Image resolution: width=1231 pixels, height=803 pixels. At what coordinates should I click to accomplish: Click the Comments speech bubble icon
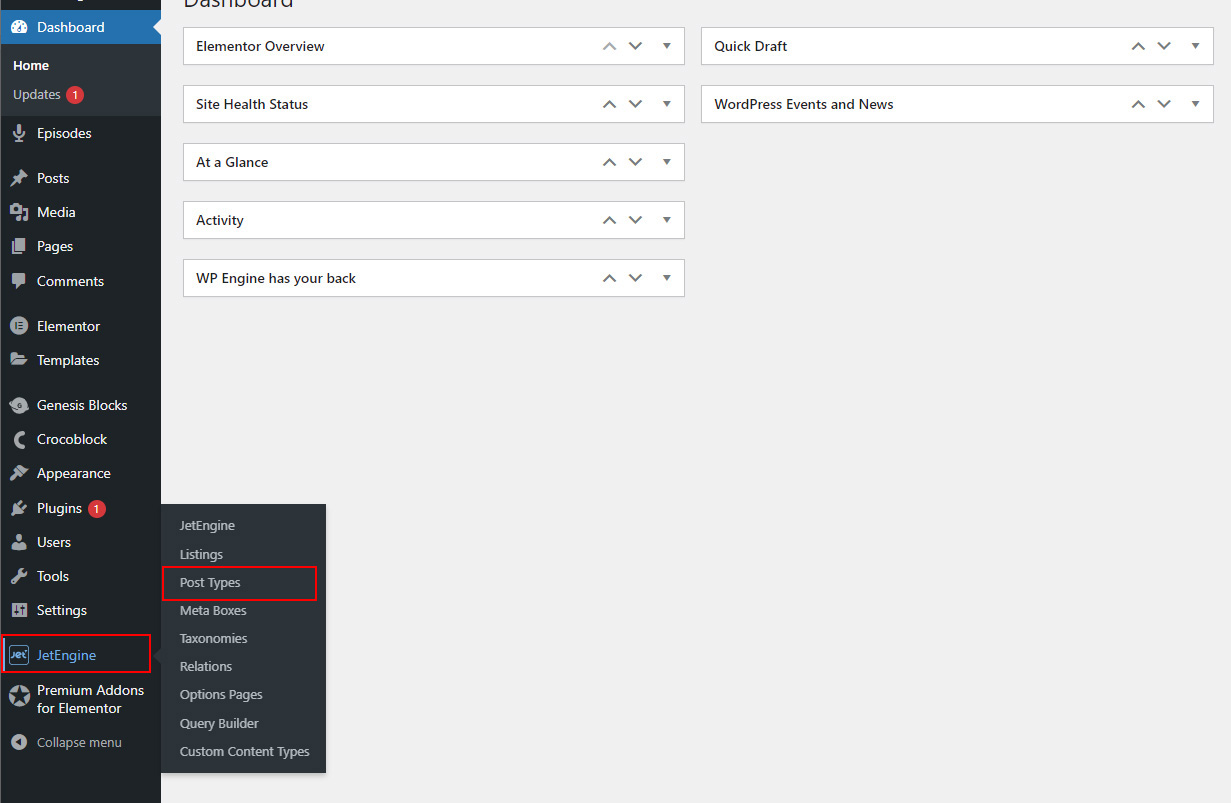pyautogui.click(x=19, y=281)
